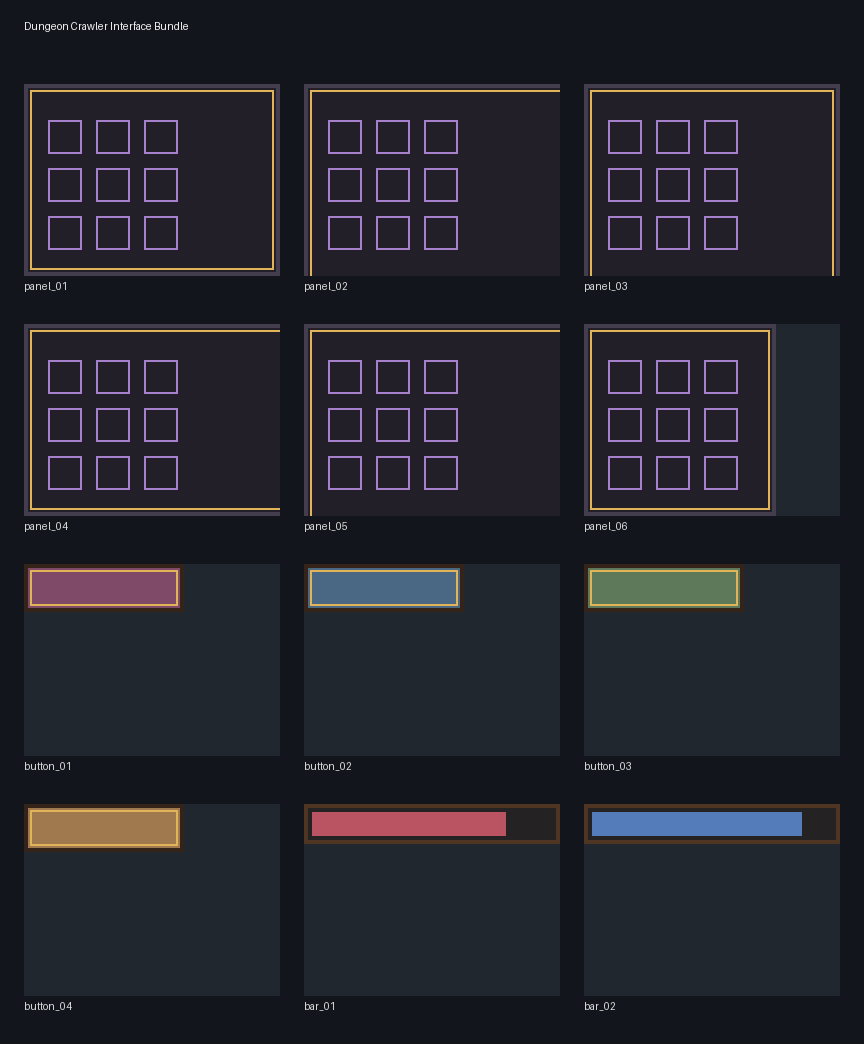
Task: Choose the tan button_04 sprite
Action: [x=104, y=828]
